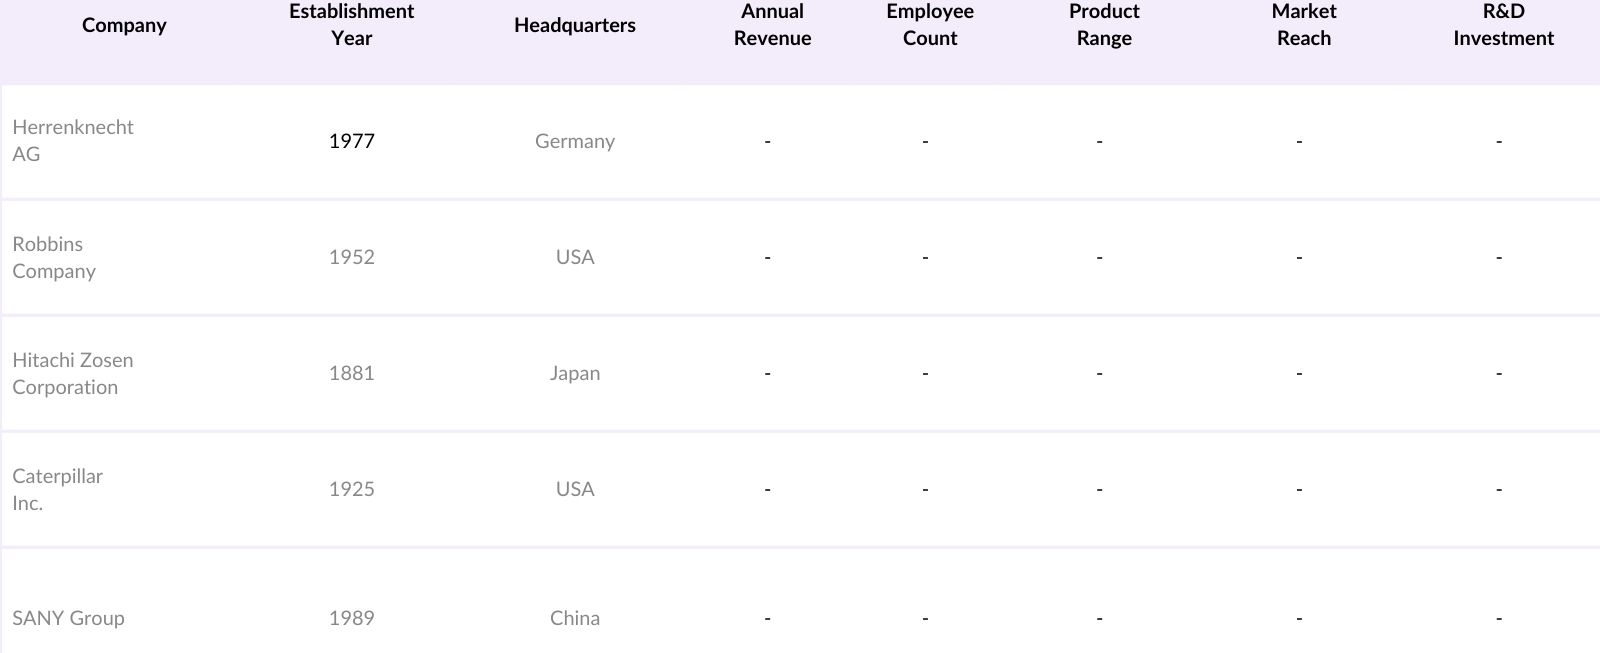Click the Establishment Year column header

point(351,25)
